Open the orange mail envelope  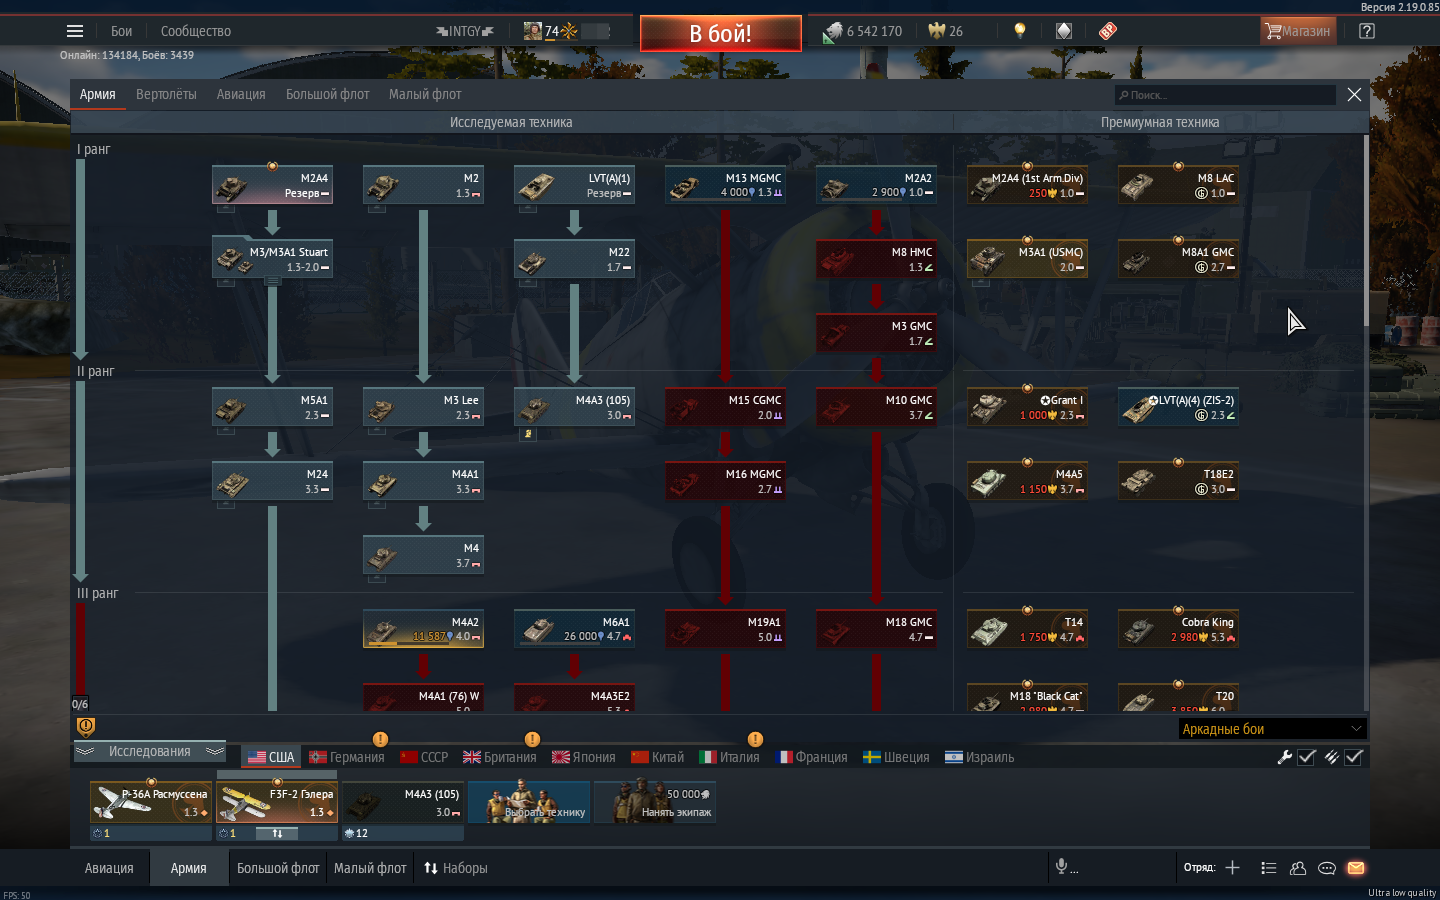coord(1356,868)
